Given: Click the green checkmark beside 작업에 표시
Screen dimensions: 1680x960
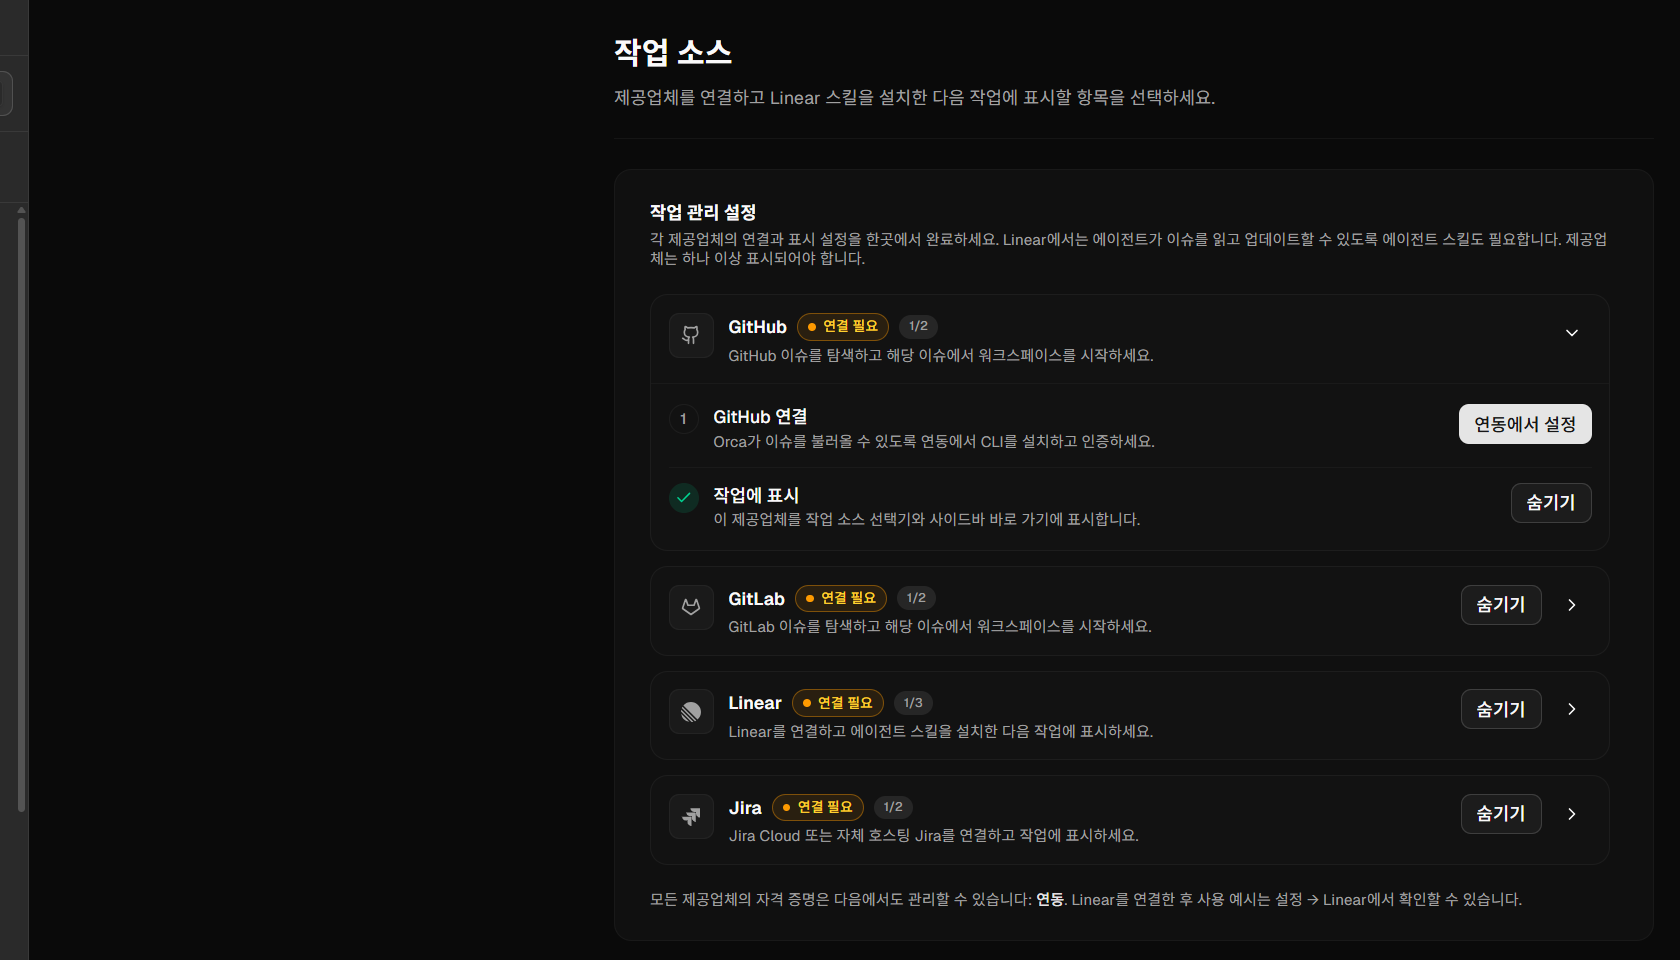Looking at the screenshot, I should (684, 497).
